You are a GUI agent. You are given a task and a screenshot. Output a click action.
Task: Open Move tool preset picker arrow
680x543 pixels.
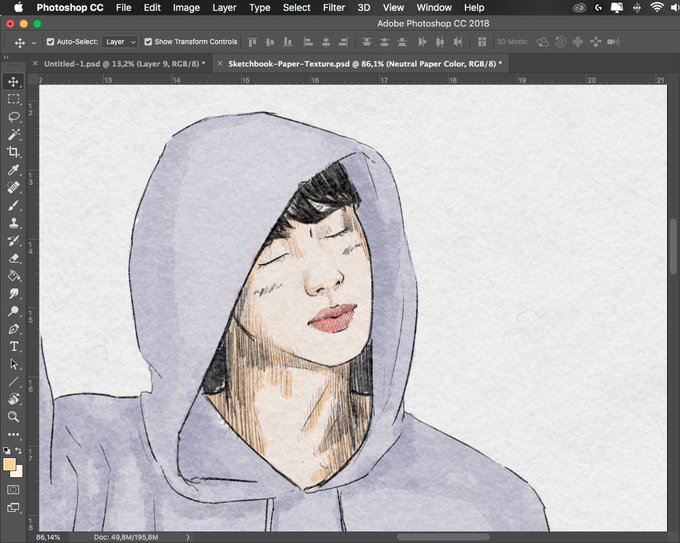coord(34,43)
